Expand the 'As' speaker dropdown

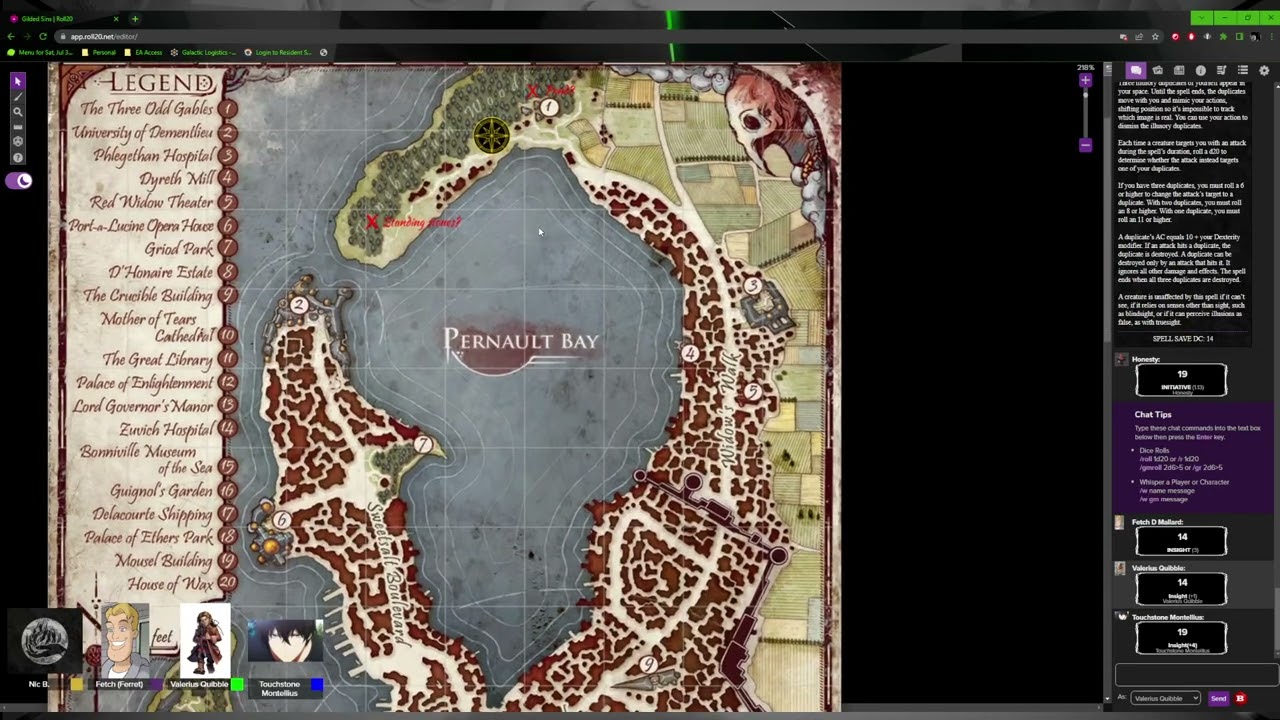1165,698
